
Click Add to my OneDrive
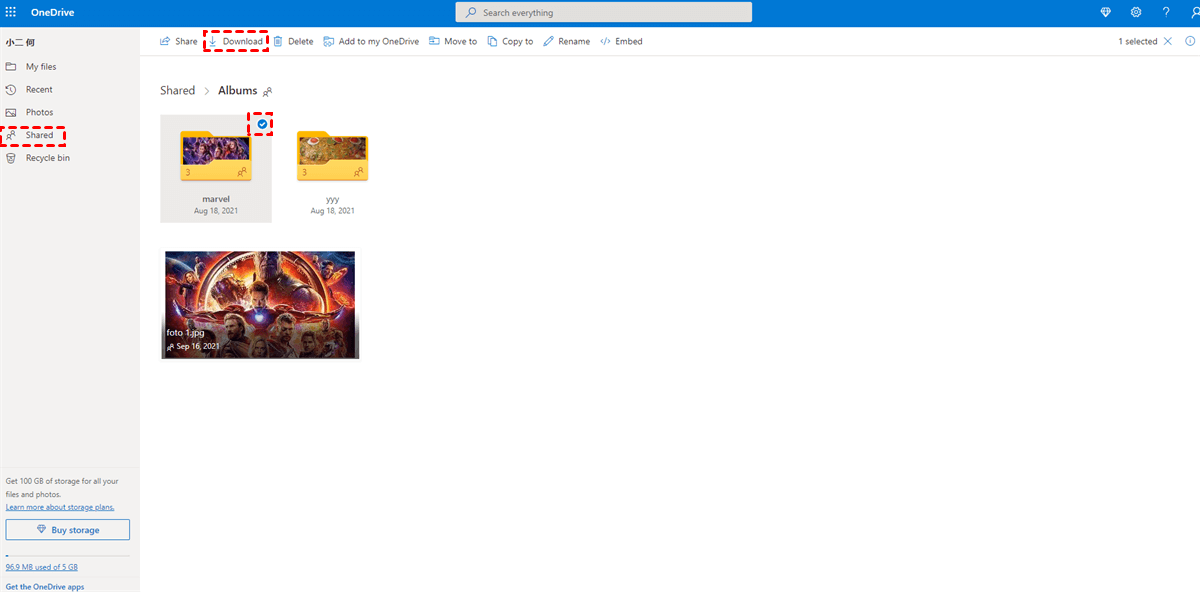click(x=371, y=41)
